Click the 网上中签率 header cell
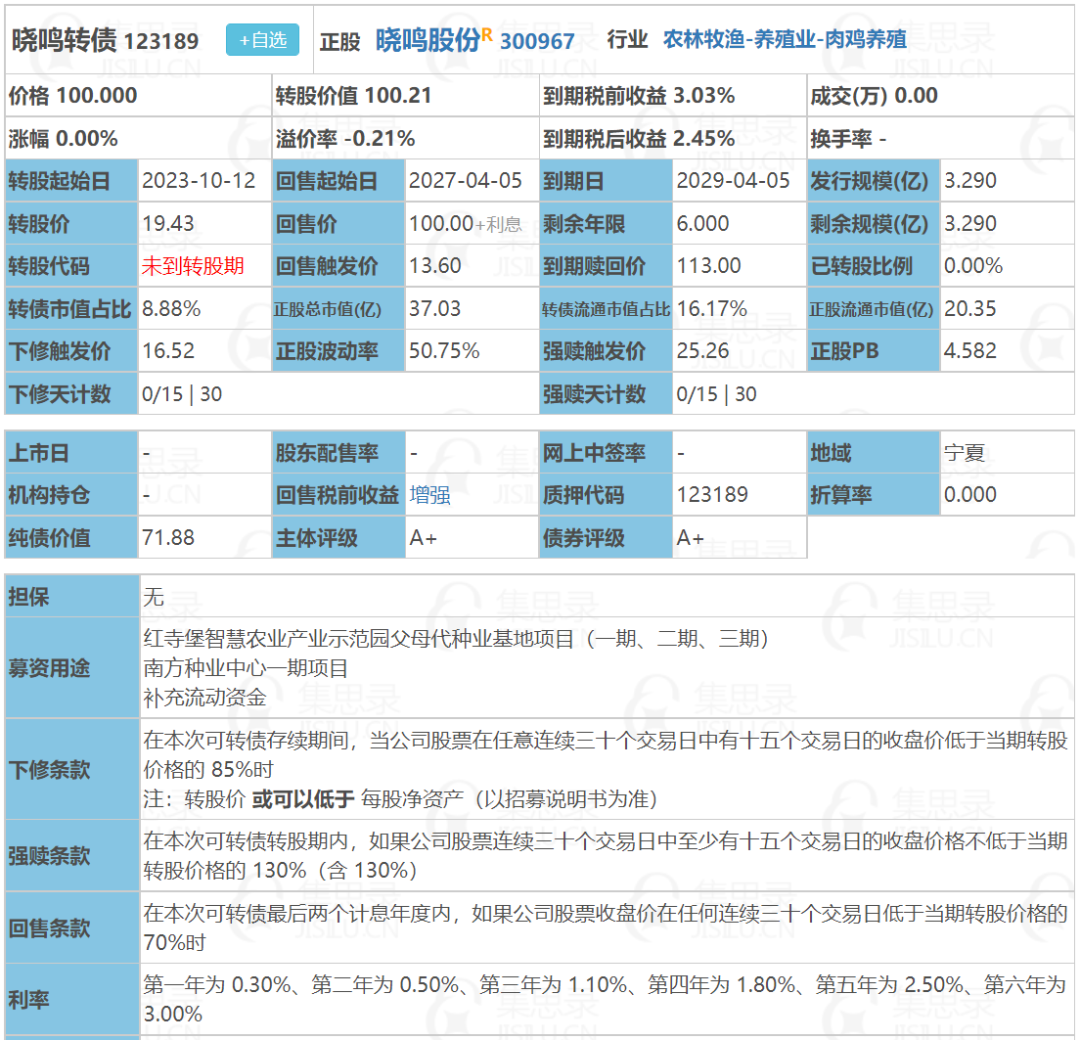 [606, 453]
